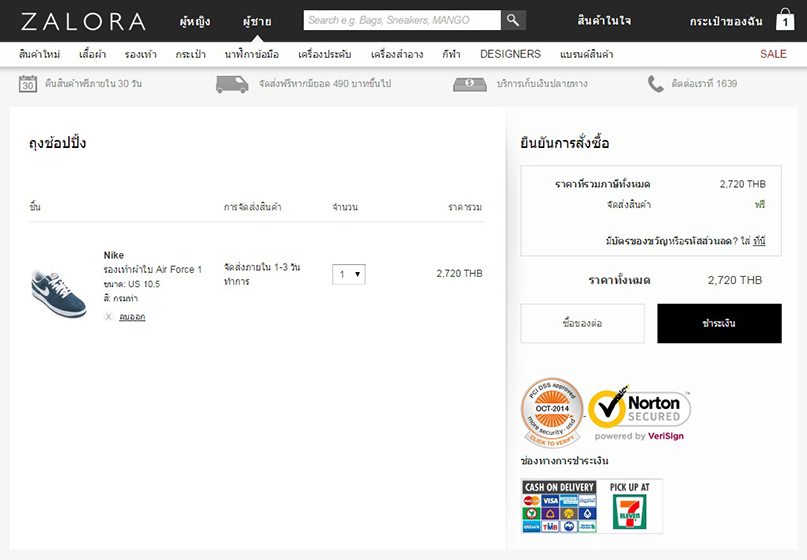The width and height of the screenshot is (807, 560).
Task: Focus the search input field
Action: point(402,20)
